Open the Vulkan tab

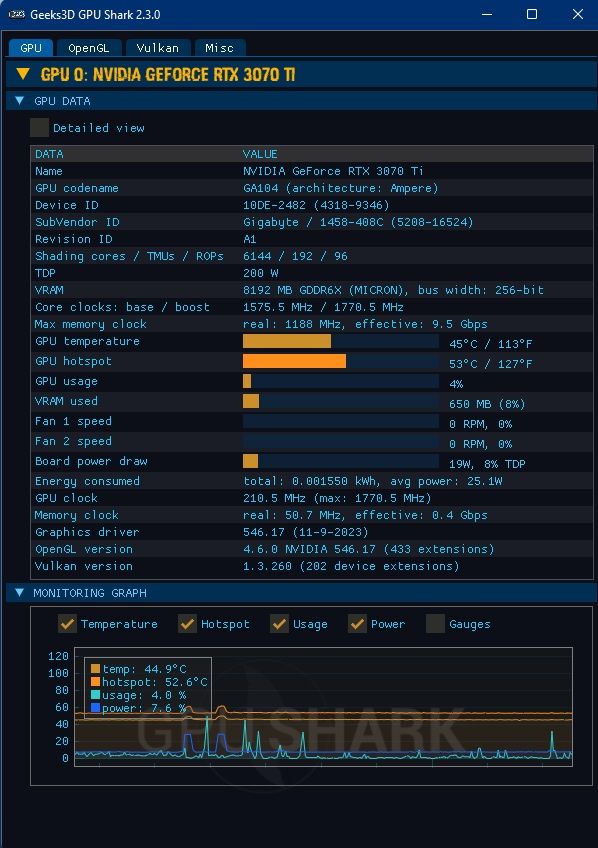point(158,48)
